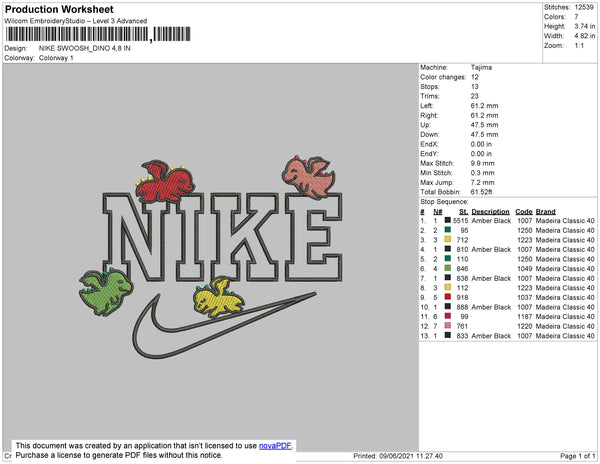This screenshot has height=464, width=600.
Task: Click the 'Description' column header
Action: pos(491,212)
